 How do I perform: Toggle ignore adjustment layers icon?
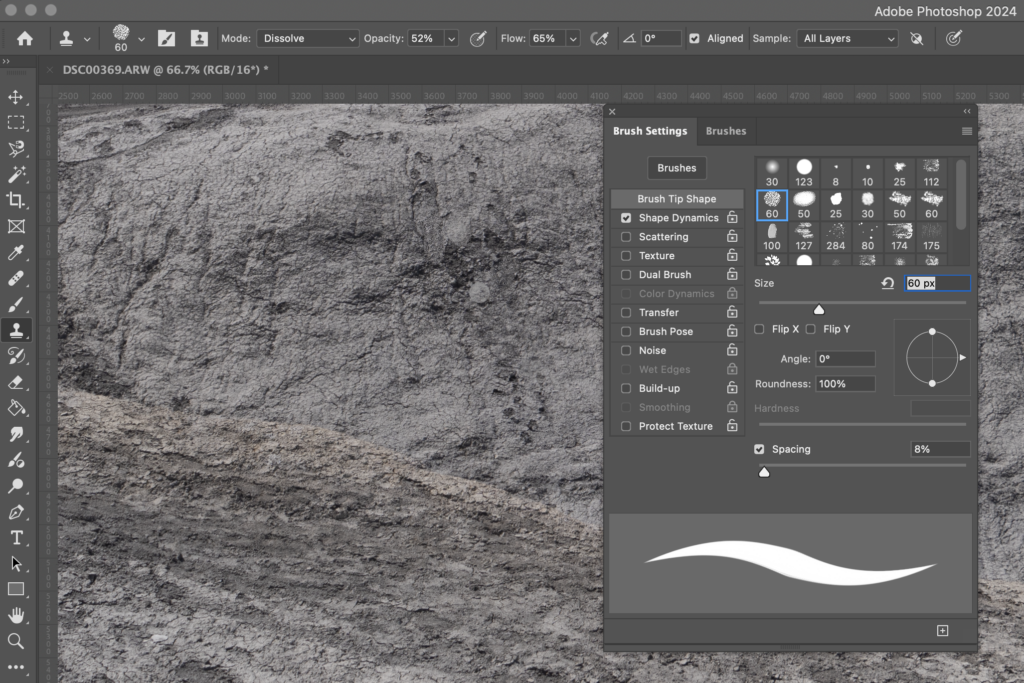coord(917,39)
